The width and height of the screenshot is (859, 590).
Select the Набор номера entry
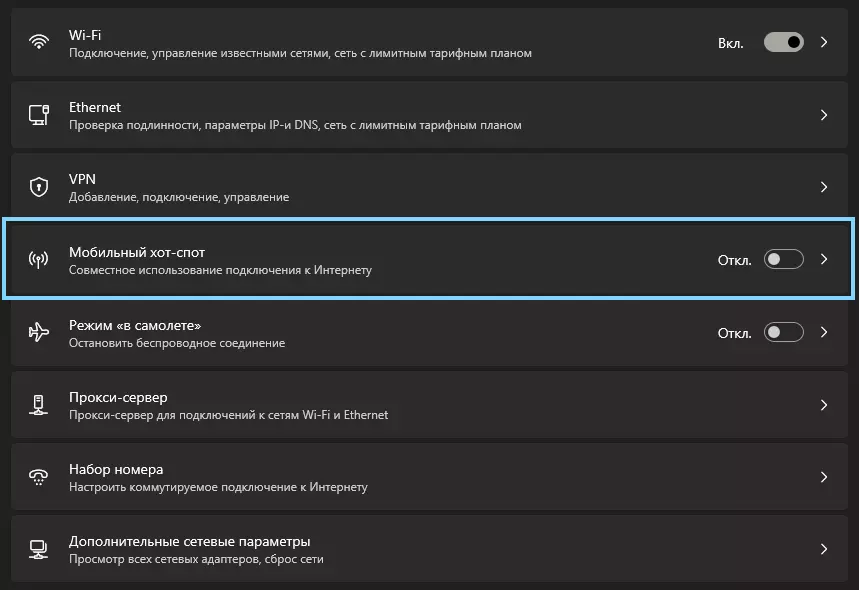[116, 469]
